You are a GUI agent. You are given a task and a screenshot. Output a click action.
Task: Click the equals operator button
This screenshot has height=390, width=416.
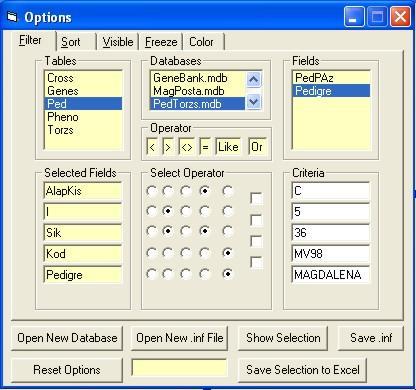205,147
